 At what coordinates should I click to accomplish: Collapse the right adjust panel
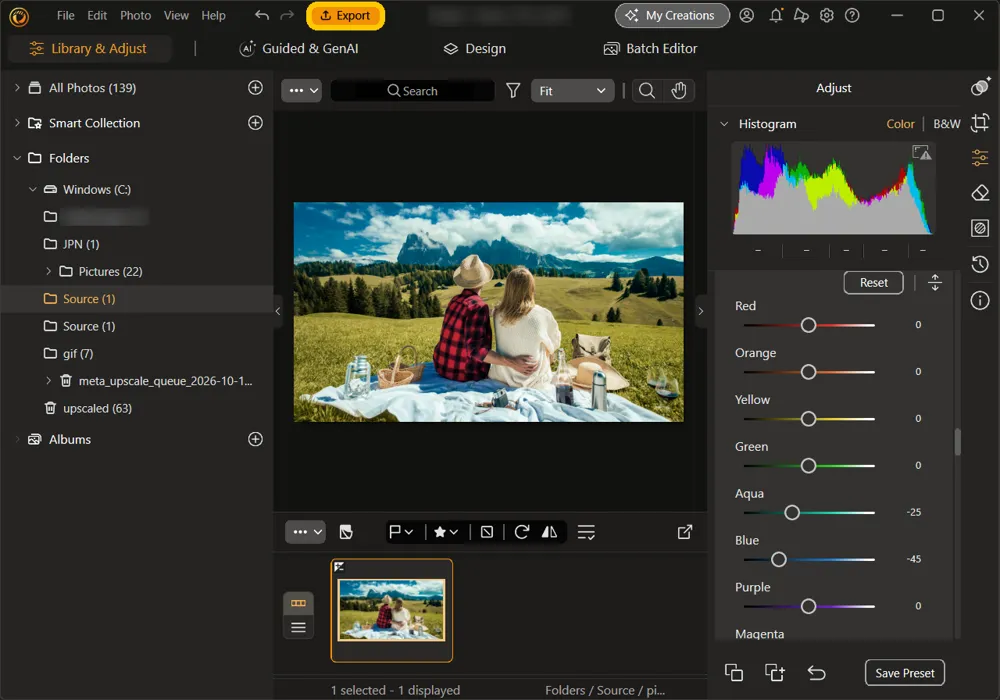(x=701, y=311)
